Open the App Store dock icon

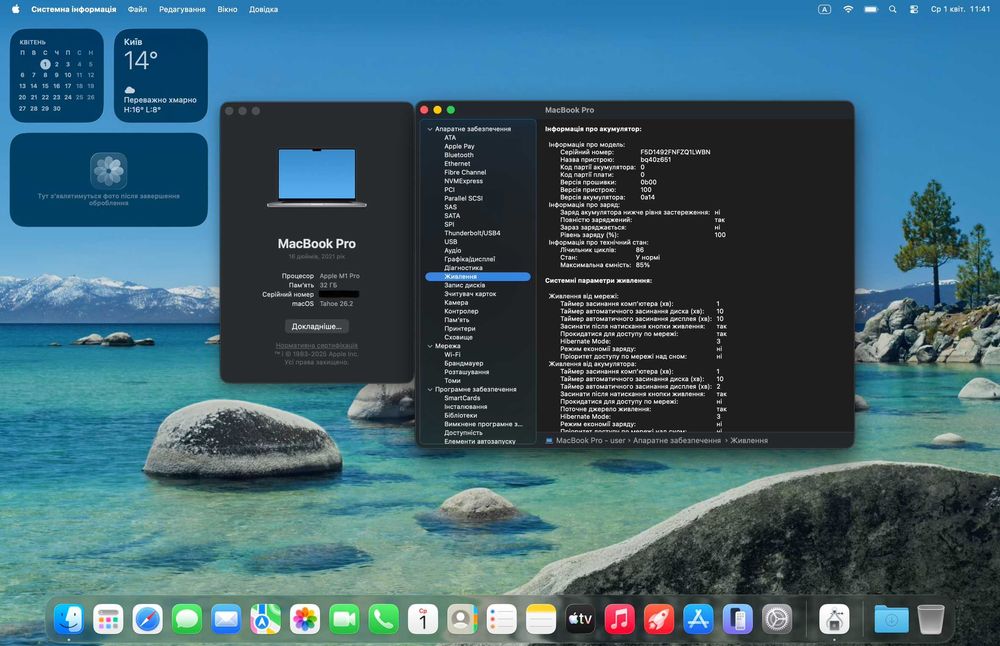[698, 619]
